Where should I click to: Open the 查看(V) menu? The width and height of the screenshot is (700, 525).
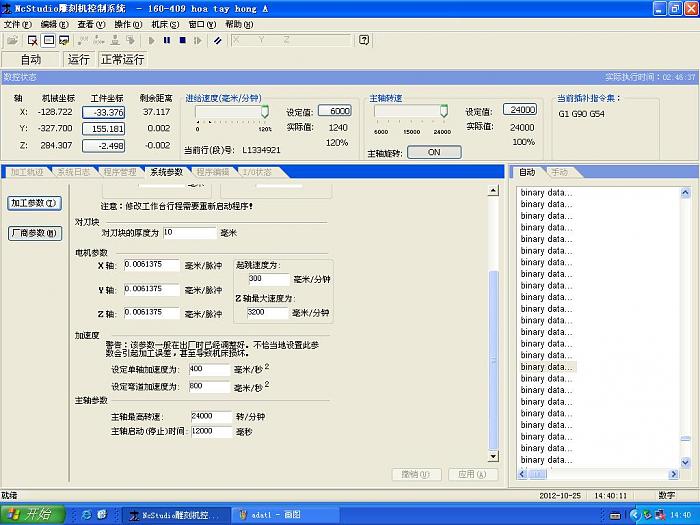(x=91, y=25)
